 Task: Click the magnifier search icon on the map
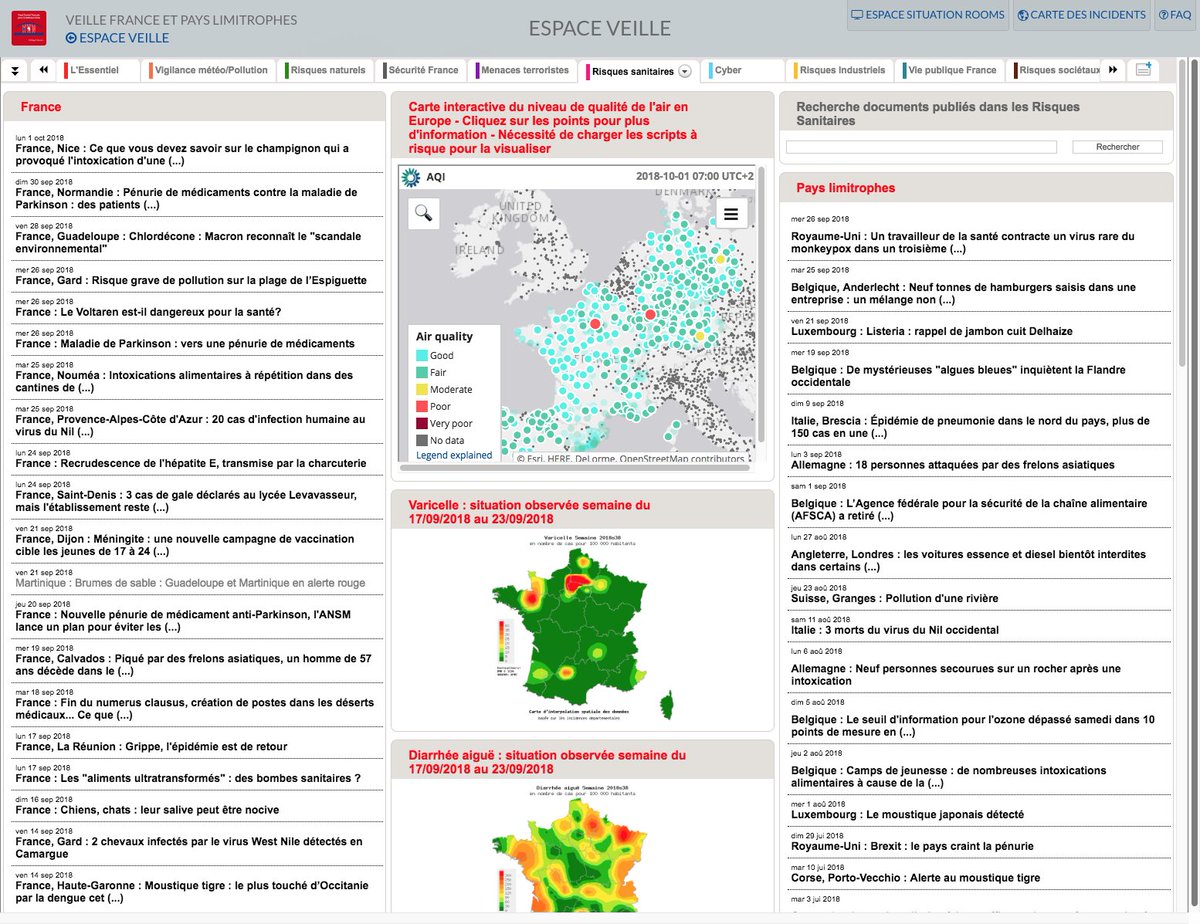(423, 213)
